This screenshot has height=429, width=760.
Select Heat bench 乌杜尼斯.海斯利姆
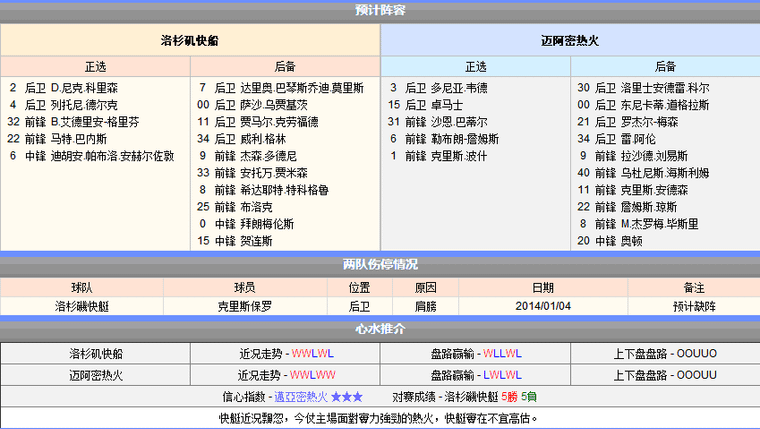(643, 173)
